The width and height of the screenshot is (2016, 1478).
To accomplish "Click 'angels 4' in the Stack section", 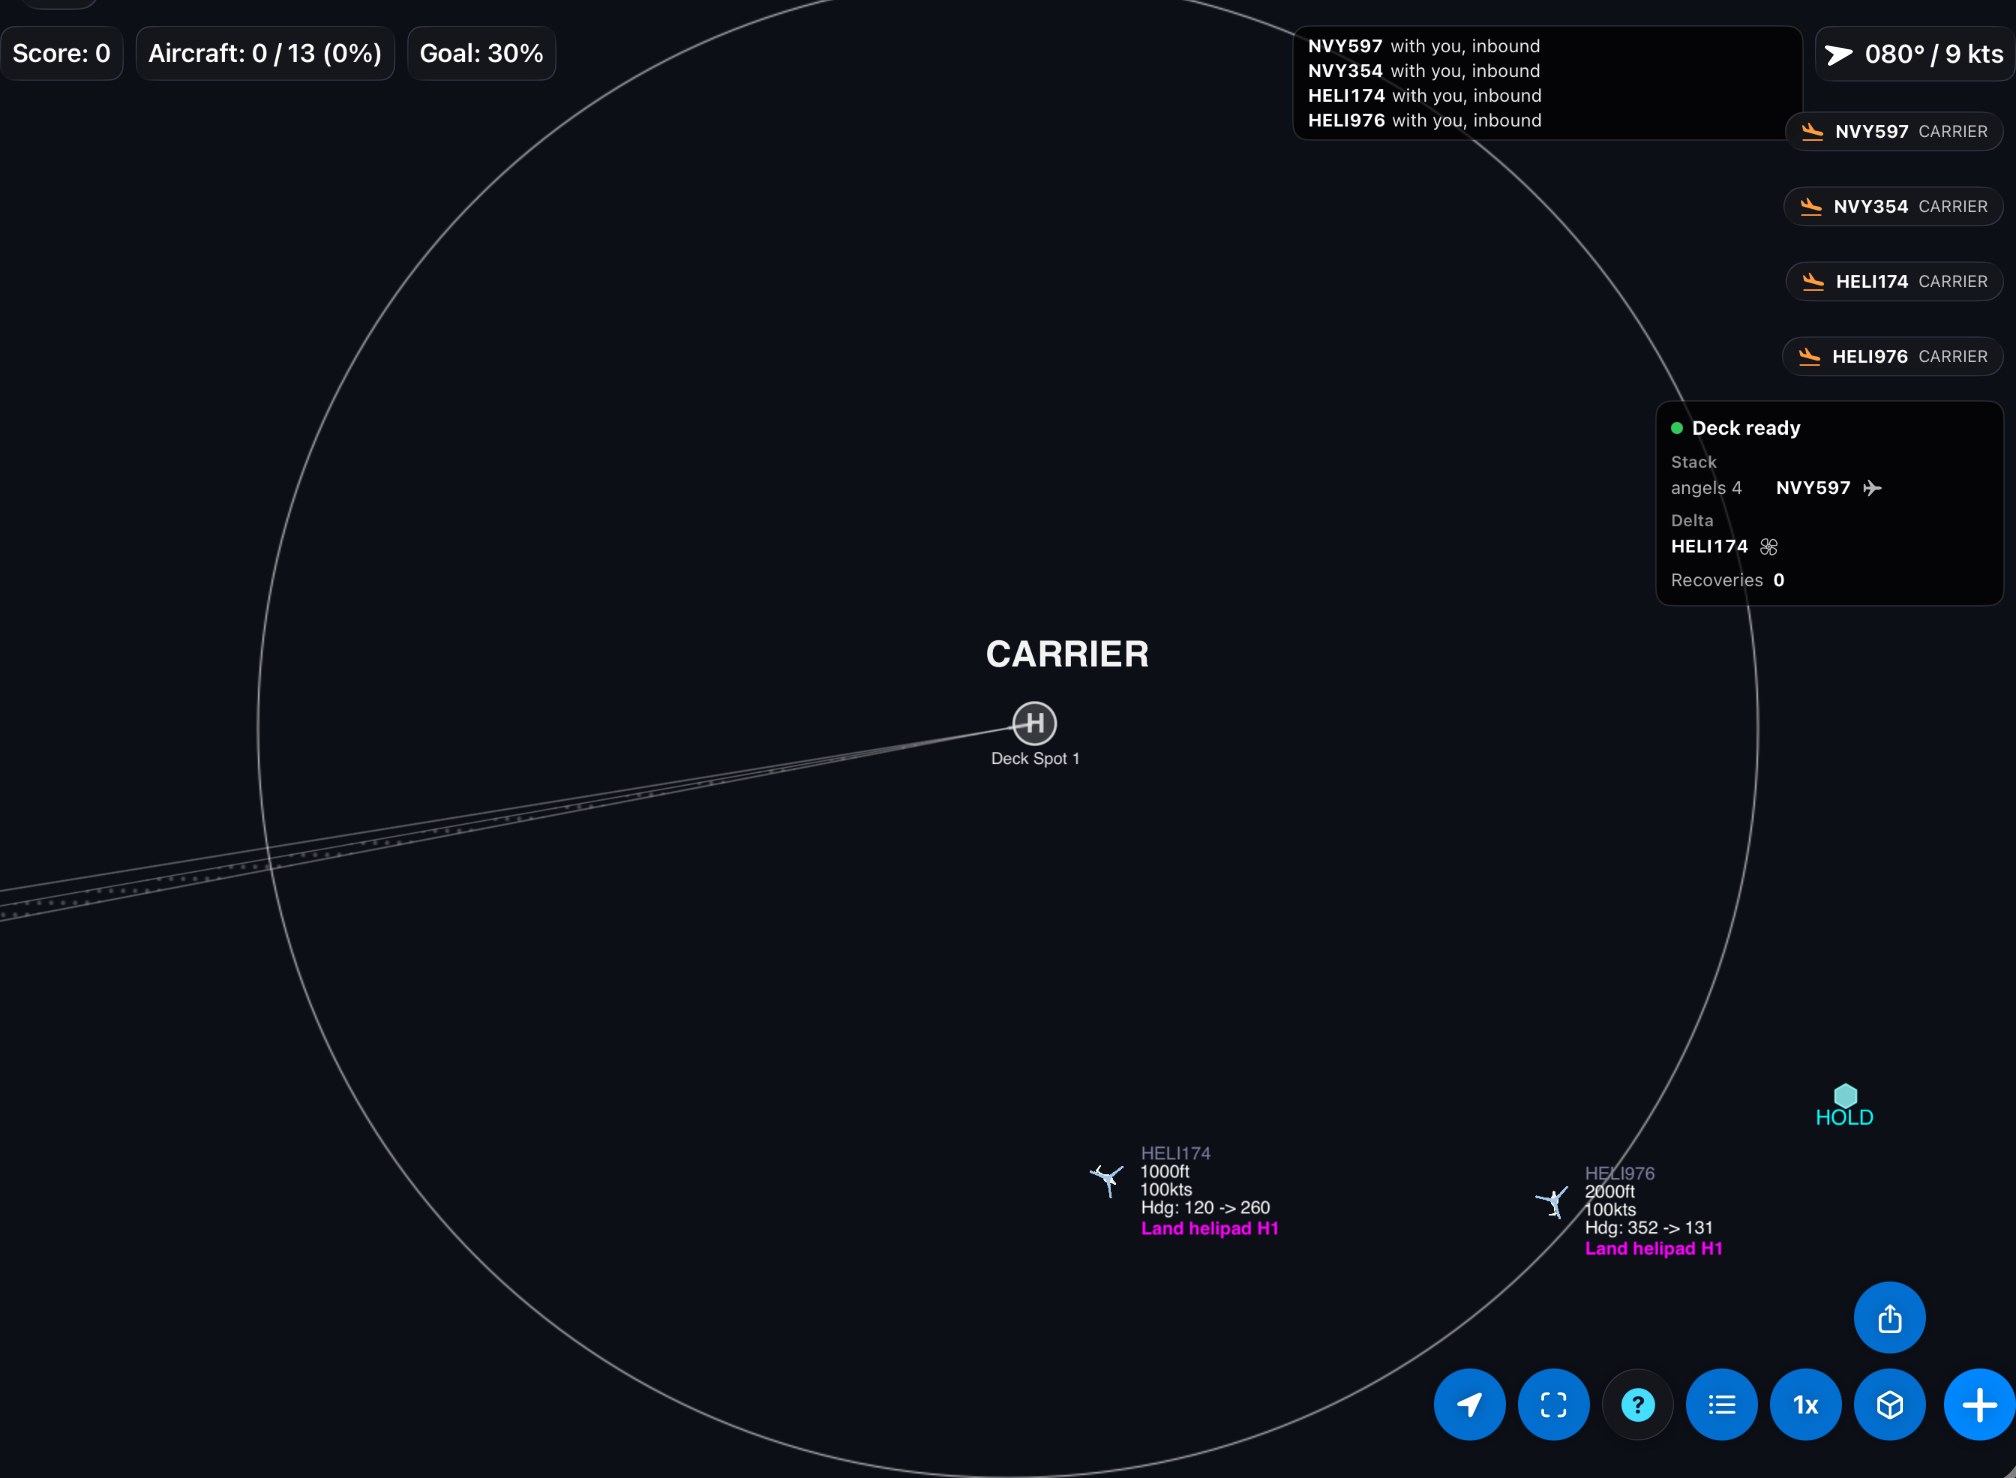I will click(1706, 488).
